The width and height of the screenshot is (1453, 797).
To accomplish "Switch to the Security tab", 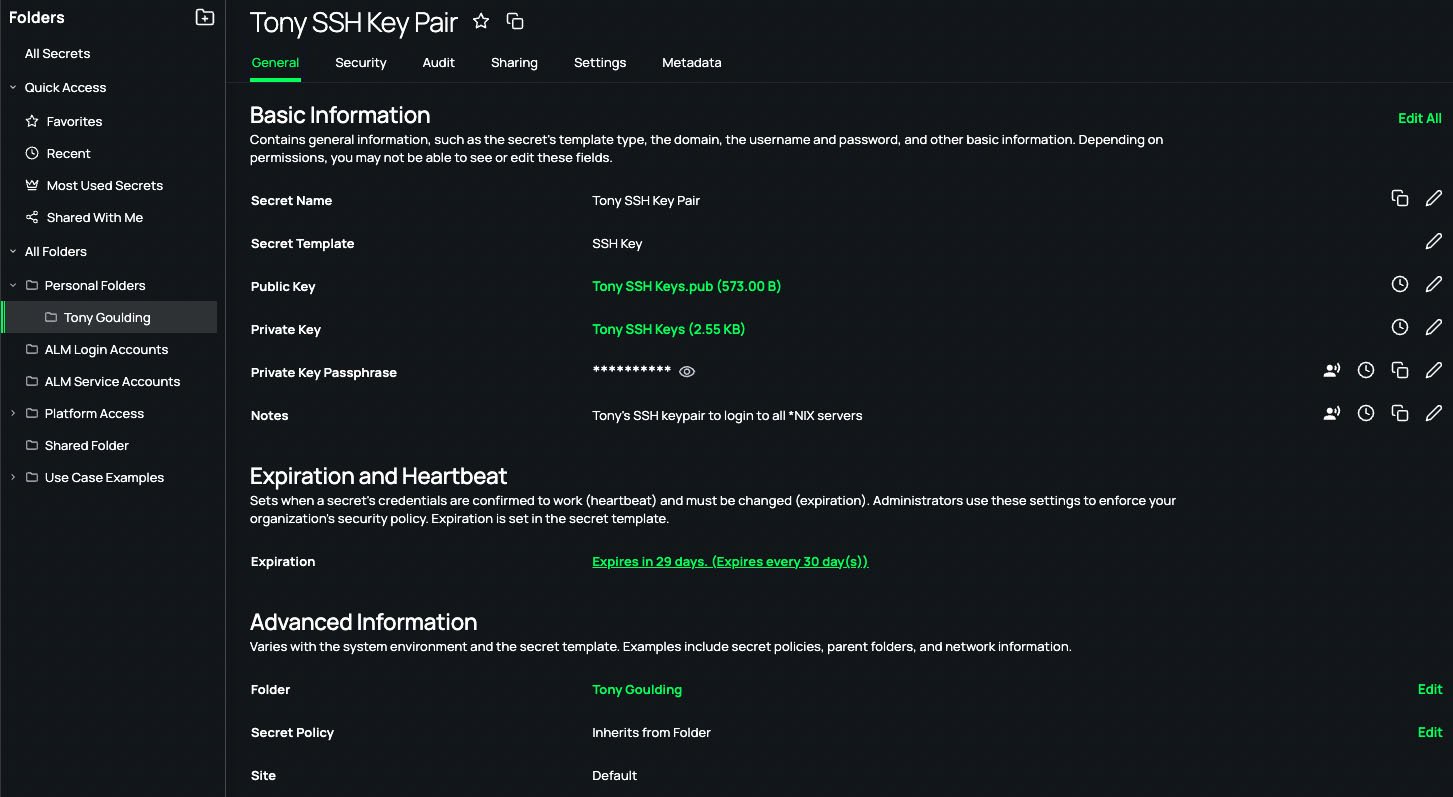I will click(360, 62).
